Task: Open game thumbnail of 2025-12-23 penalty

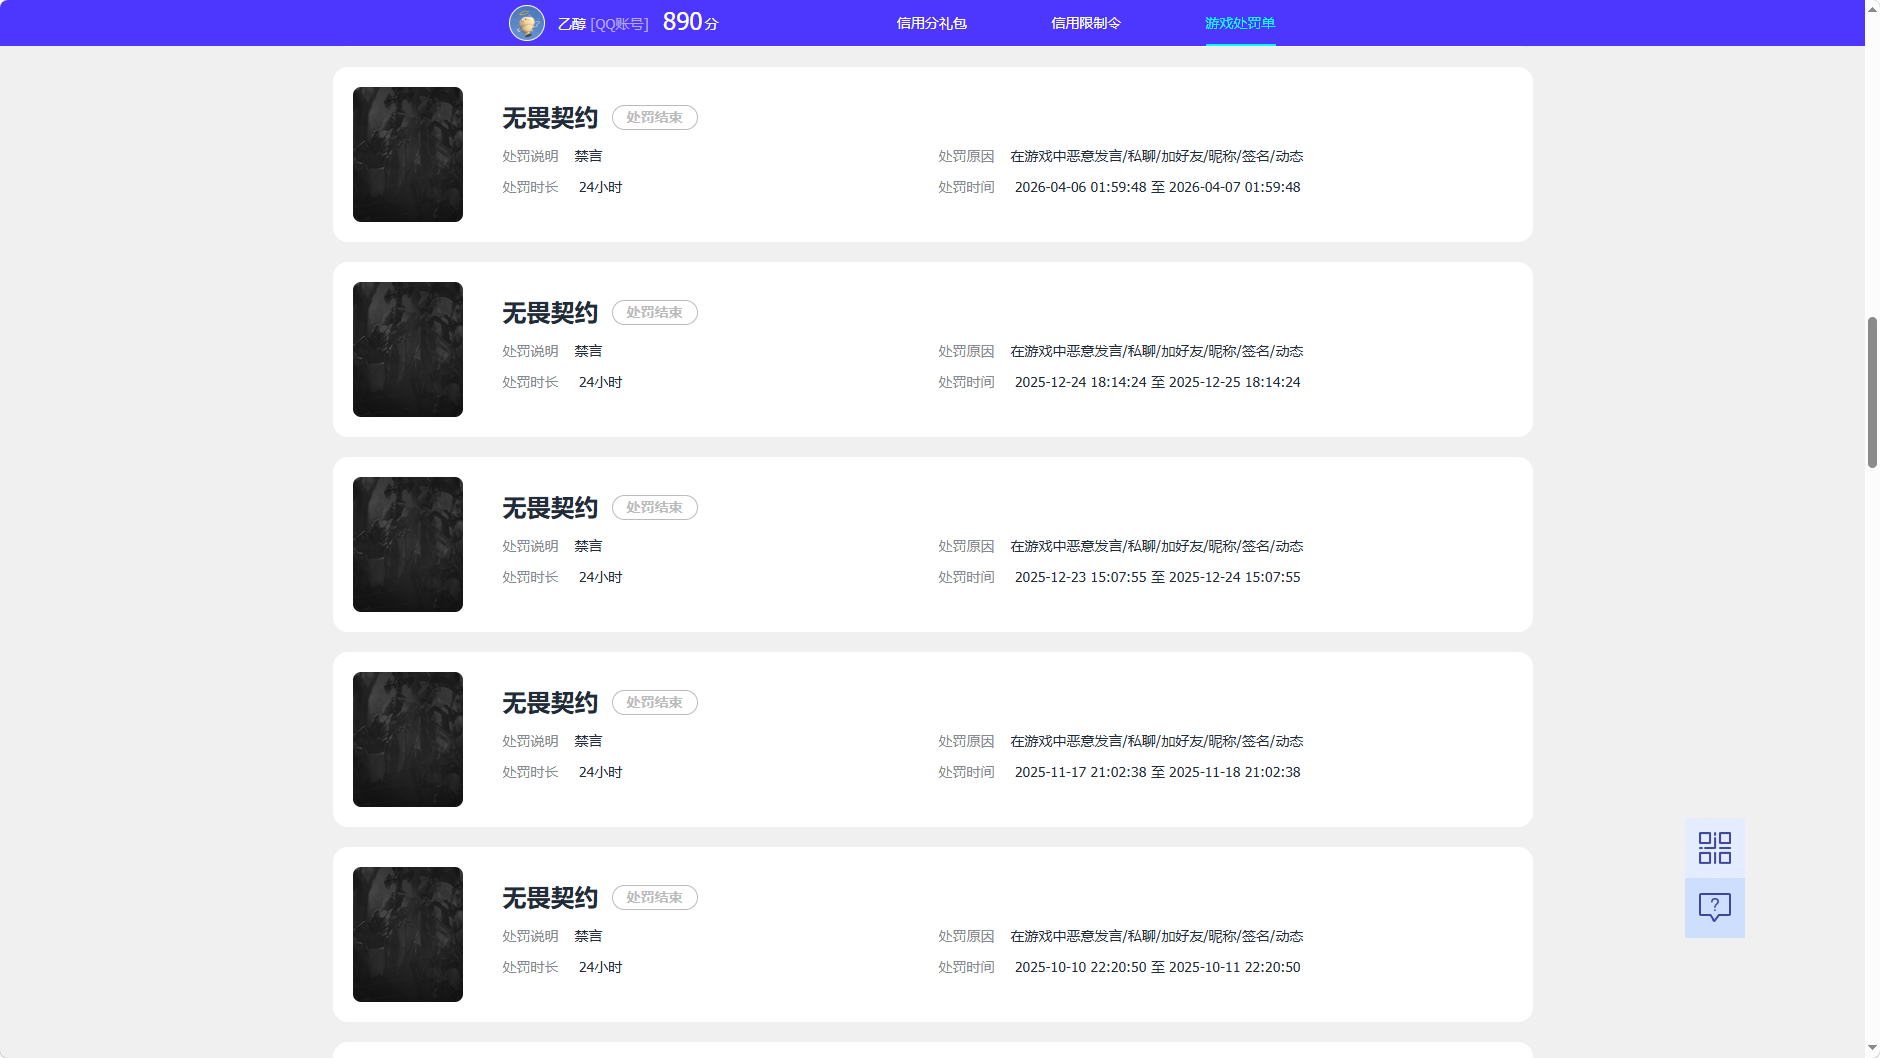Action: [x=408, y=544]
